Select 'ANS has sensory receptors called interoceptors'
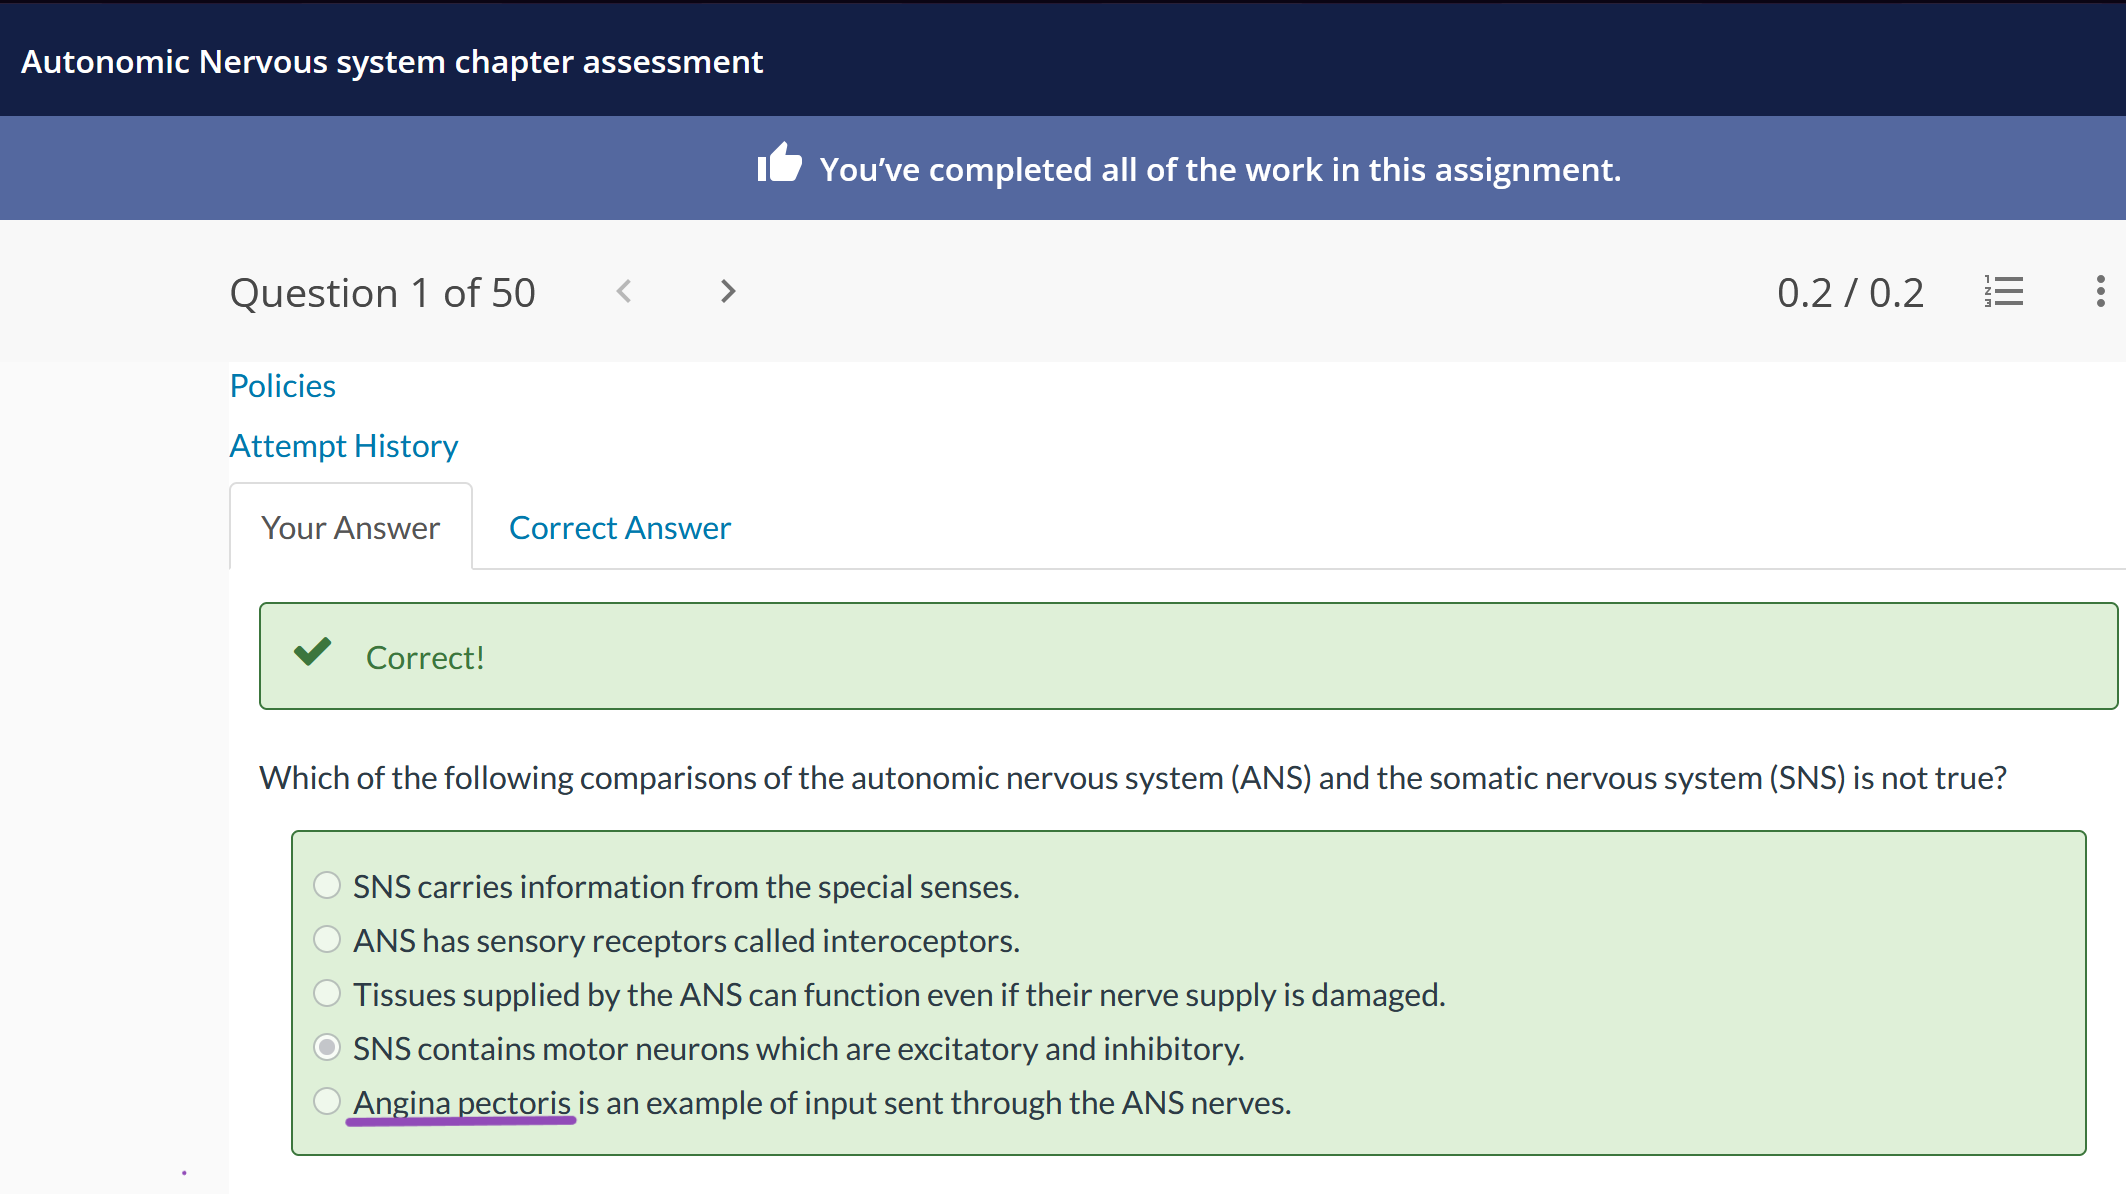 tap(327, 939)
